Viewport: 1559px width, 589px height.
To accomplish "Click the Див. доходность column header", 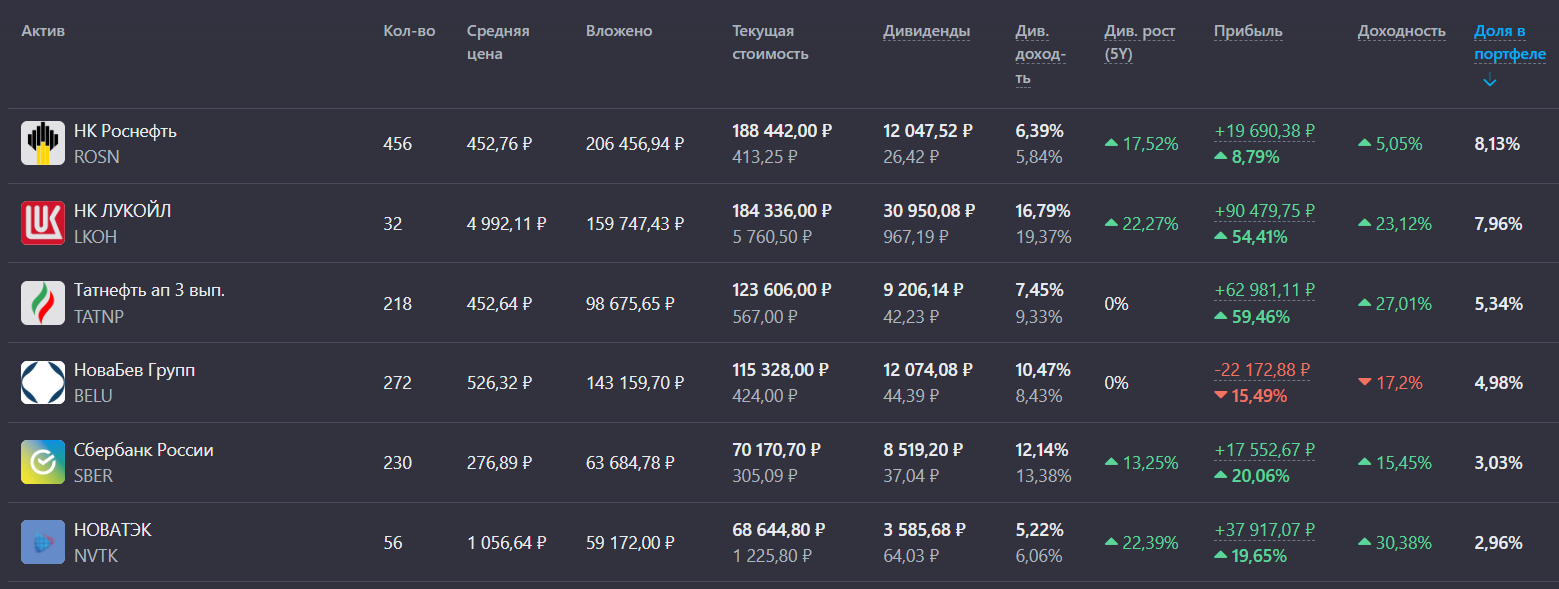I will coord(1040,54).
